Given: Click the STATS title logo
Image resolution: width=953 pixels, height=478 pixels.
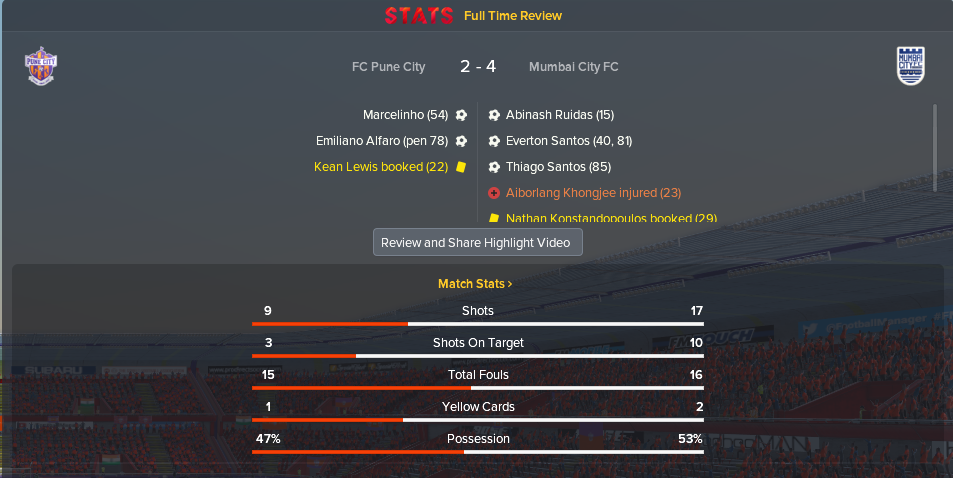Looking at the screenshot, I should pyautogui.click(x=419, y=15).
